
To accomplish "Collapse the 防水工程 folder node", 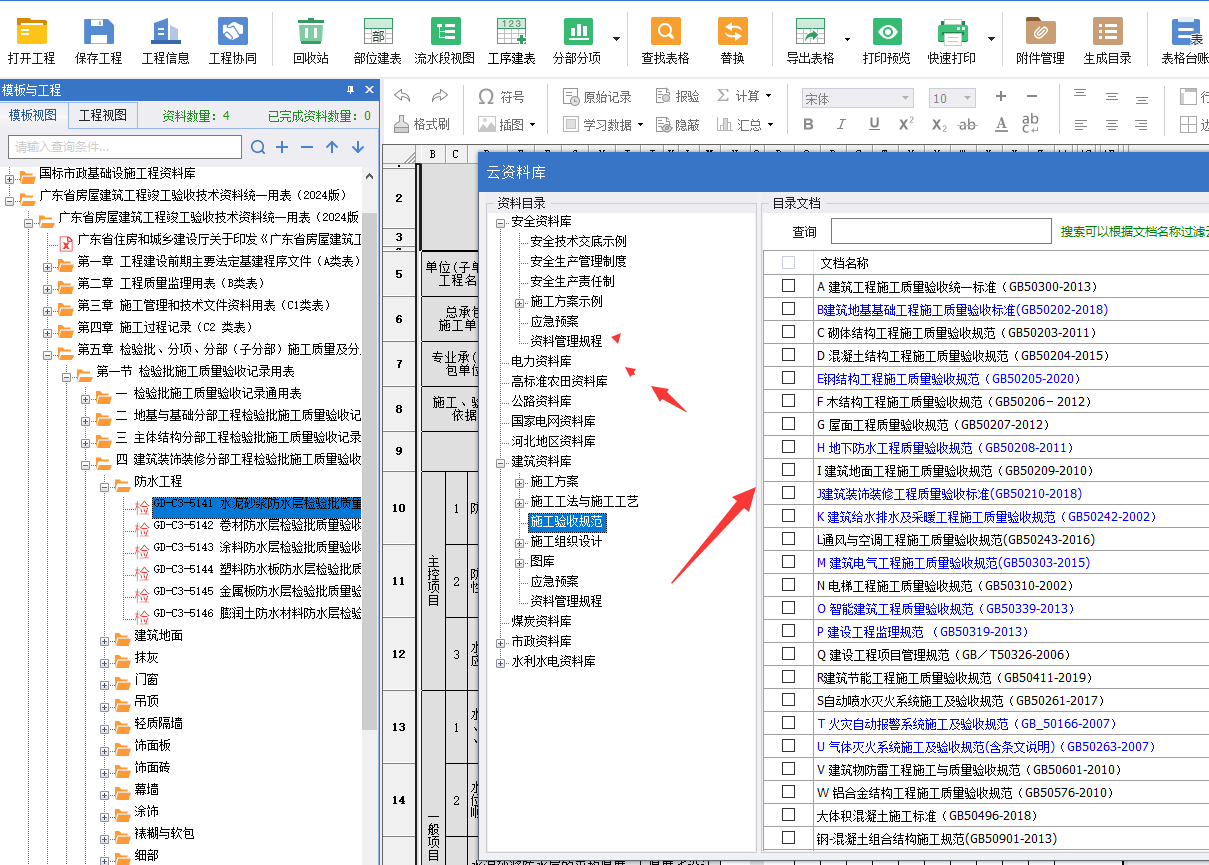I will coord(107,482).
